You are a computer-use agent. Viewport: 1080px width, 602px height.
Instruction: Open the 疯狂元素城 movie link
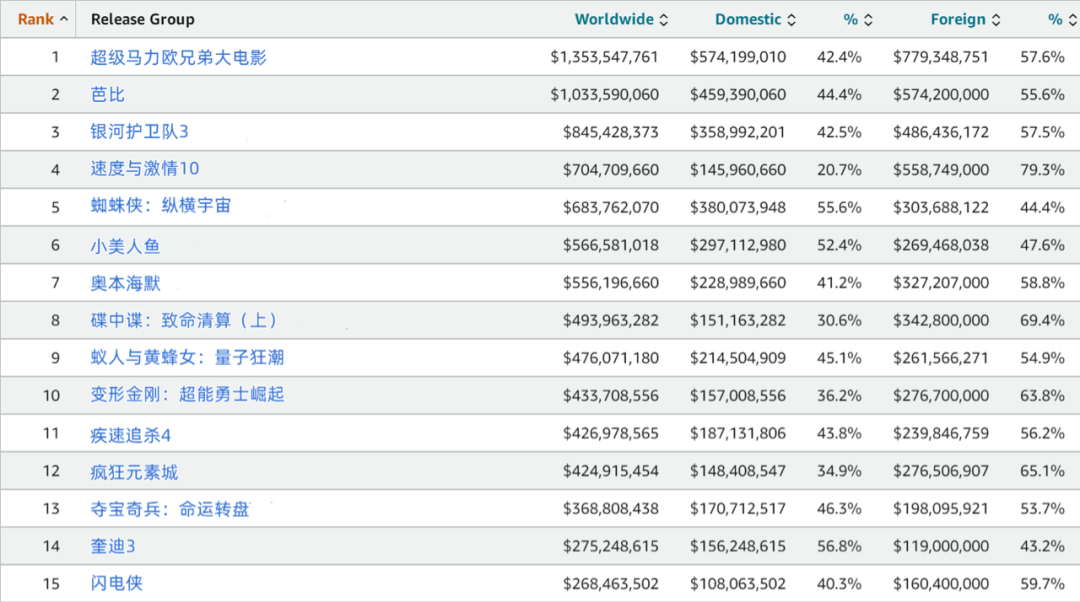pos(134,471)
